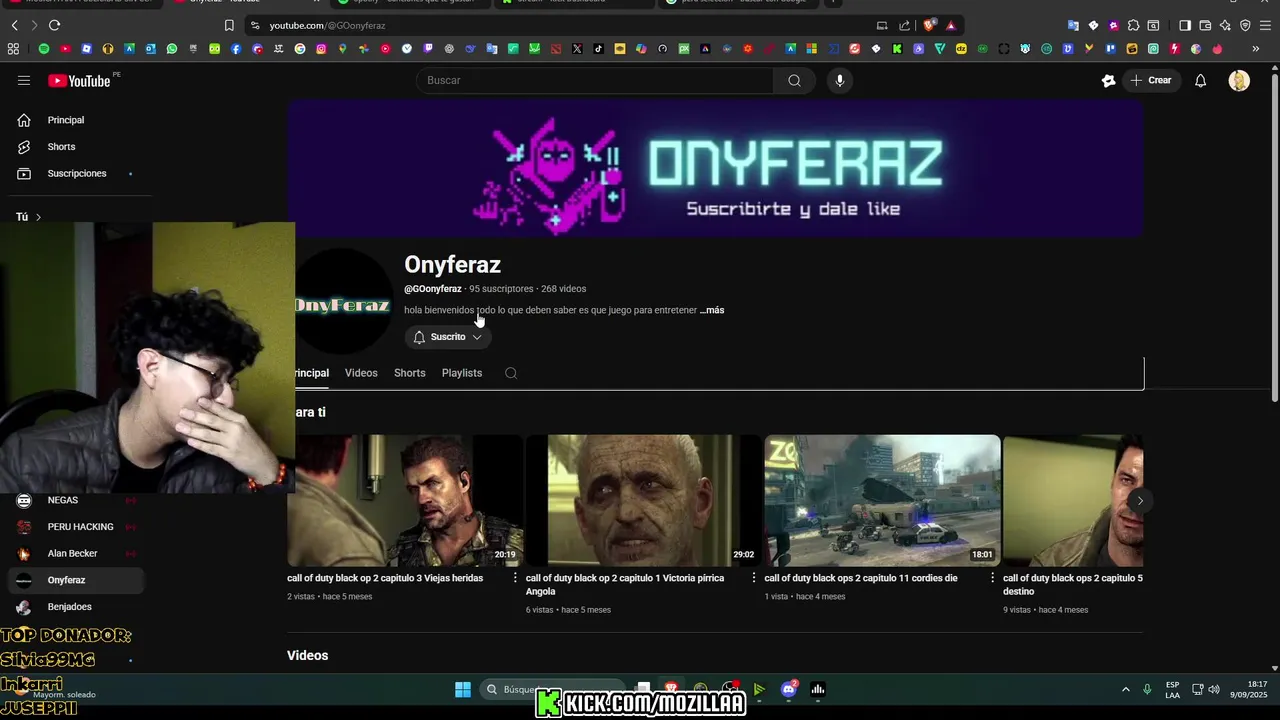1280x720 pixels.
Task: Open the Brave Rewards triangle icon
Action: [x=950, y=25]
